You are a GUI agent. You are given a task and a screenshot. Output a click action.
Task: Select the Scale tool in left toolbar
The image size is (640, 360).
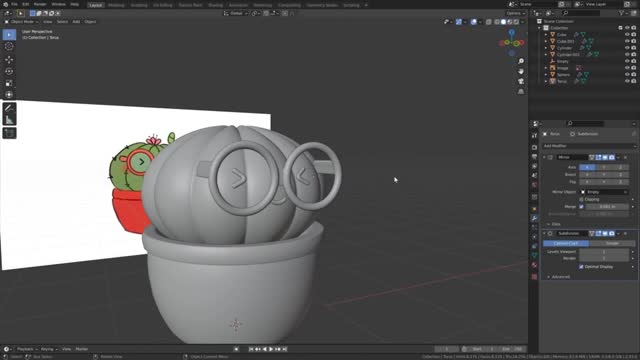pyautogui.click(x=9, y=83)
